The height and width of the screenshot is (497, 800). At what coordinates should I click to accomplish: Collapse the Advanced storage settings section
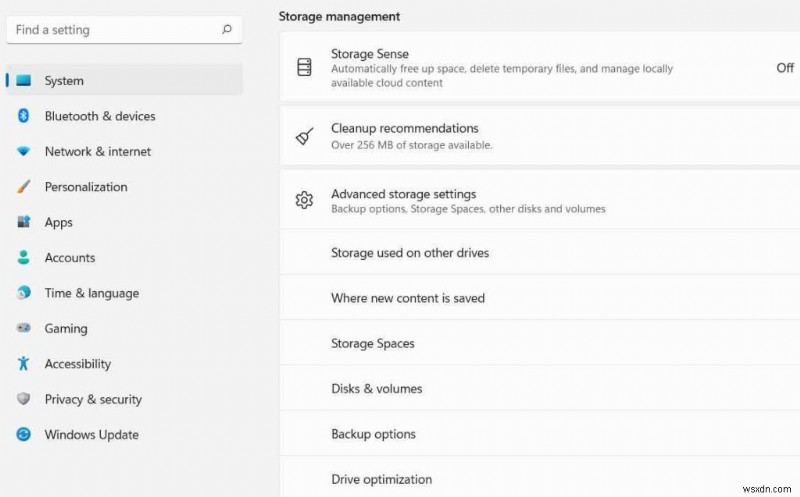[x=540, y=201]
